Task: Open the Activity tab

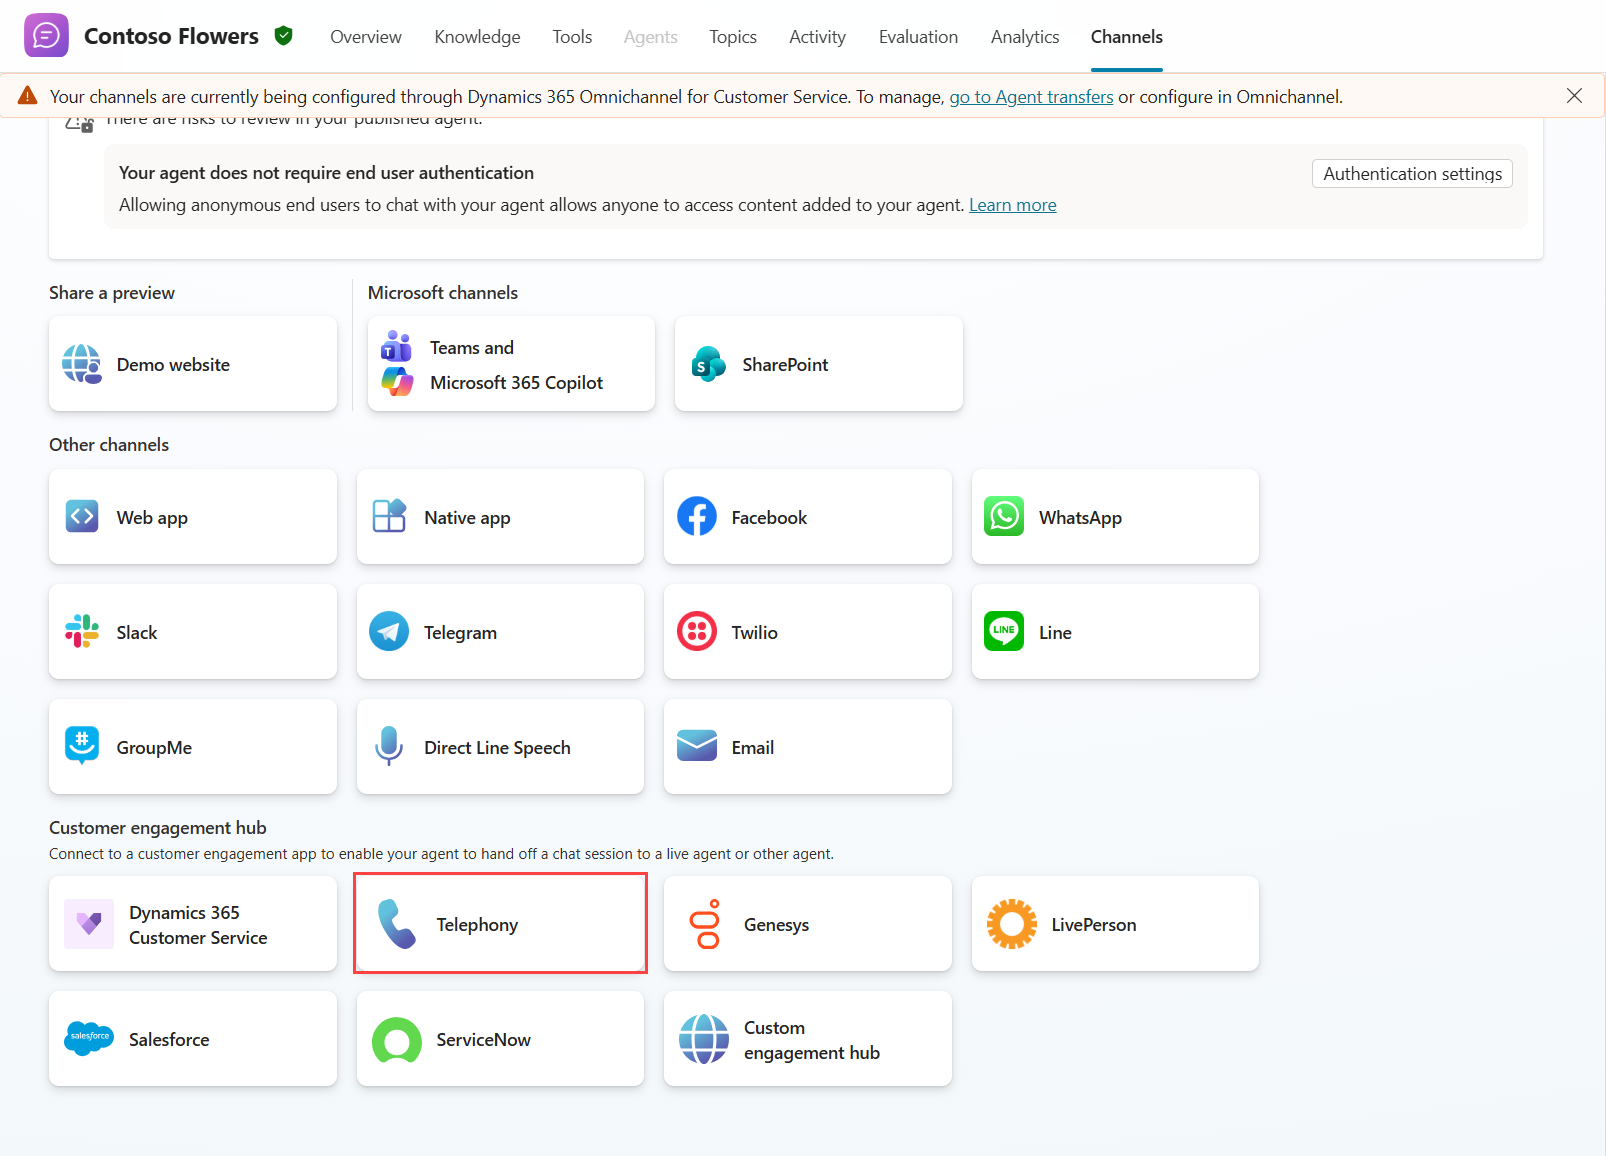Action: [x=817, y=37]
